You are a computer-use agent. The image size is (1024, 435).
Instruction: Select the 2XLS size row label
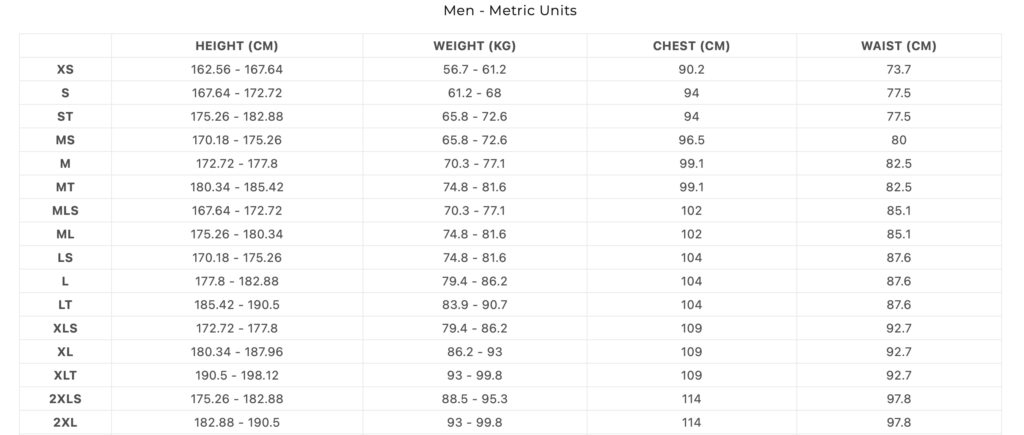pos(65,398)
